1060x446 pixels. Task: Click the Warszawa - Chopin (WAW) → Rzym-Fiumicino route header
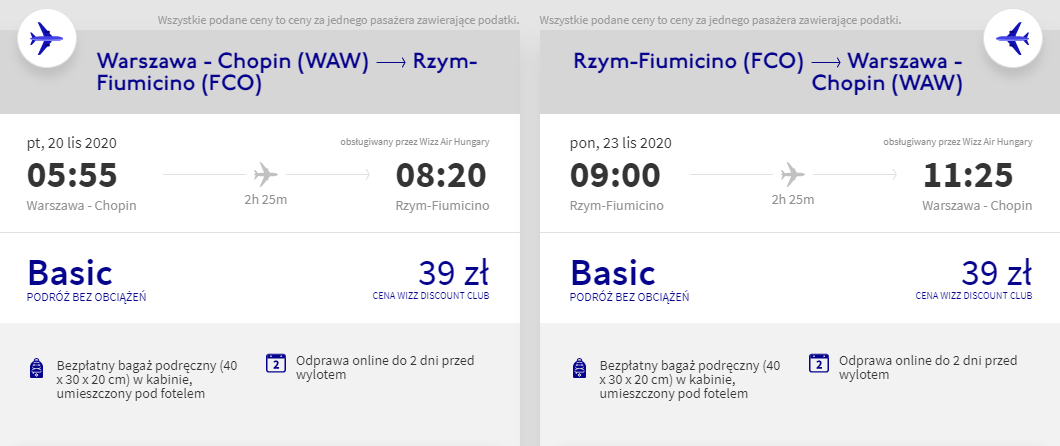point(287,72)
